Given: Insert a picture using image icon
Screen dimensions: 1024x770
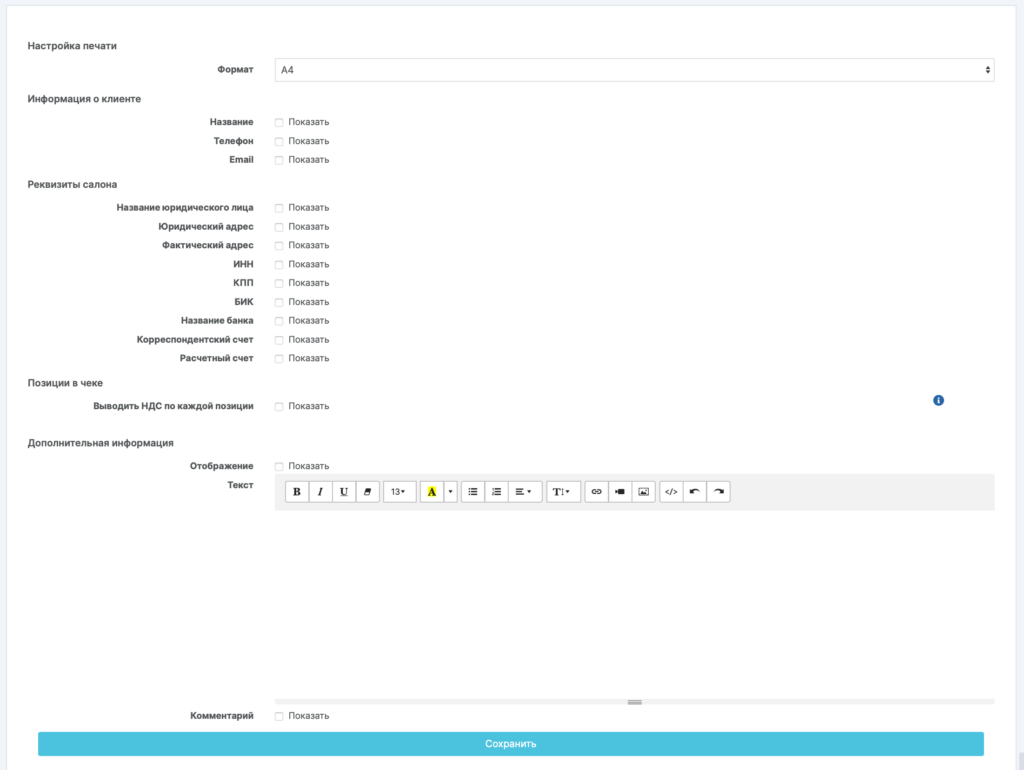Looking at the screenshot, I should click(643, 492).
